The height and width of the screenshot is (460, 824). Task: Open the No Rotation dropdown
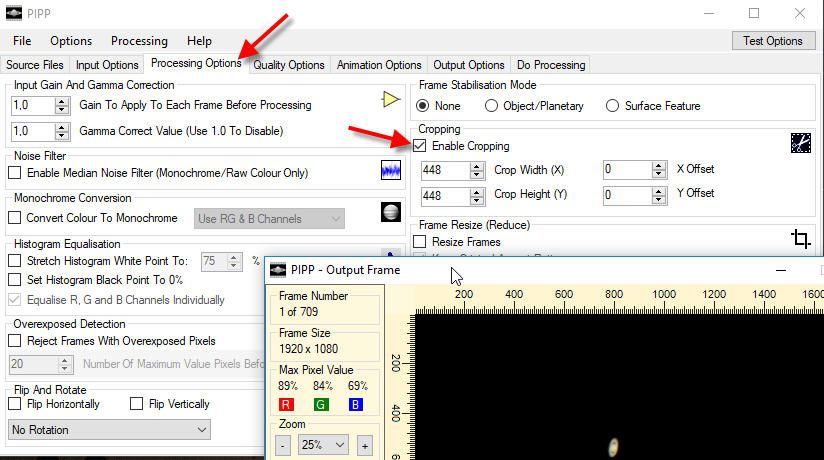pos(109,429)
